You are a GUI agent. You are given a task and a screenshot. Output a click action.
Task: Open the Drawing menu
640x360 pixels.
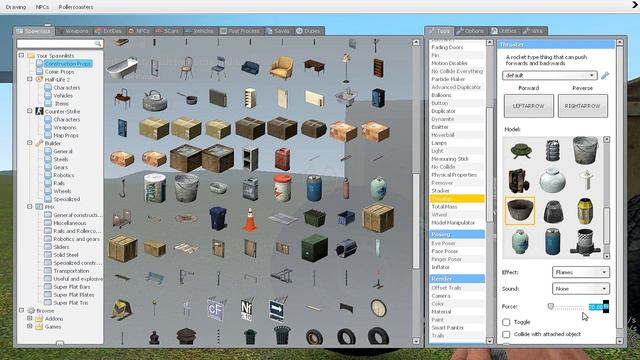(x=16, y=7)
